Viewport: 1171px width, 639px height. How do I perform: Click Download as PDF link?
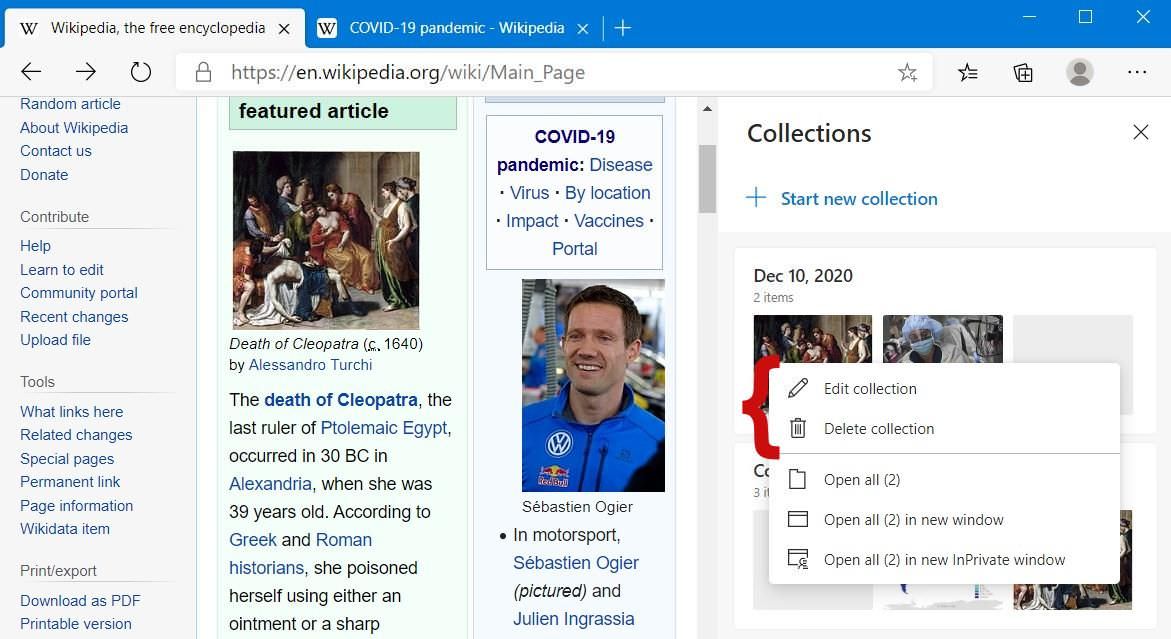pos(80,600)
